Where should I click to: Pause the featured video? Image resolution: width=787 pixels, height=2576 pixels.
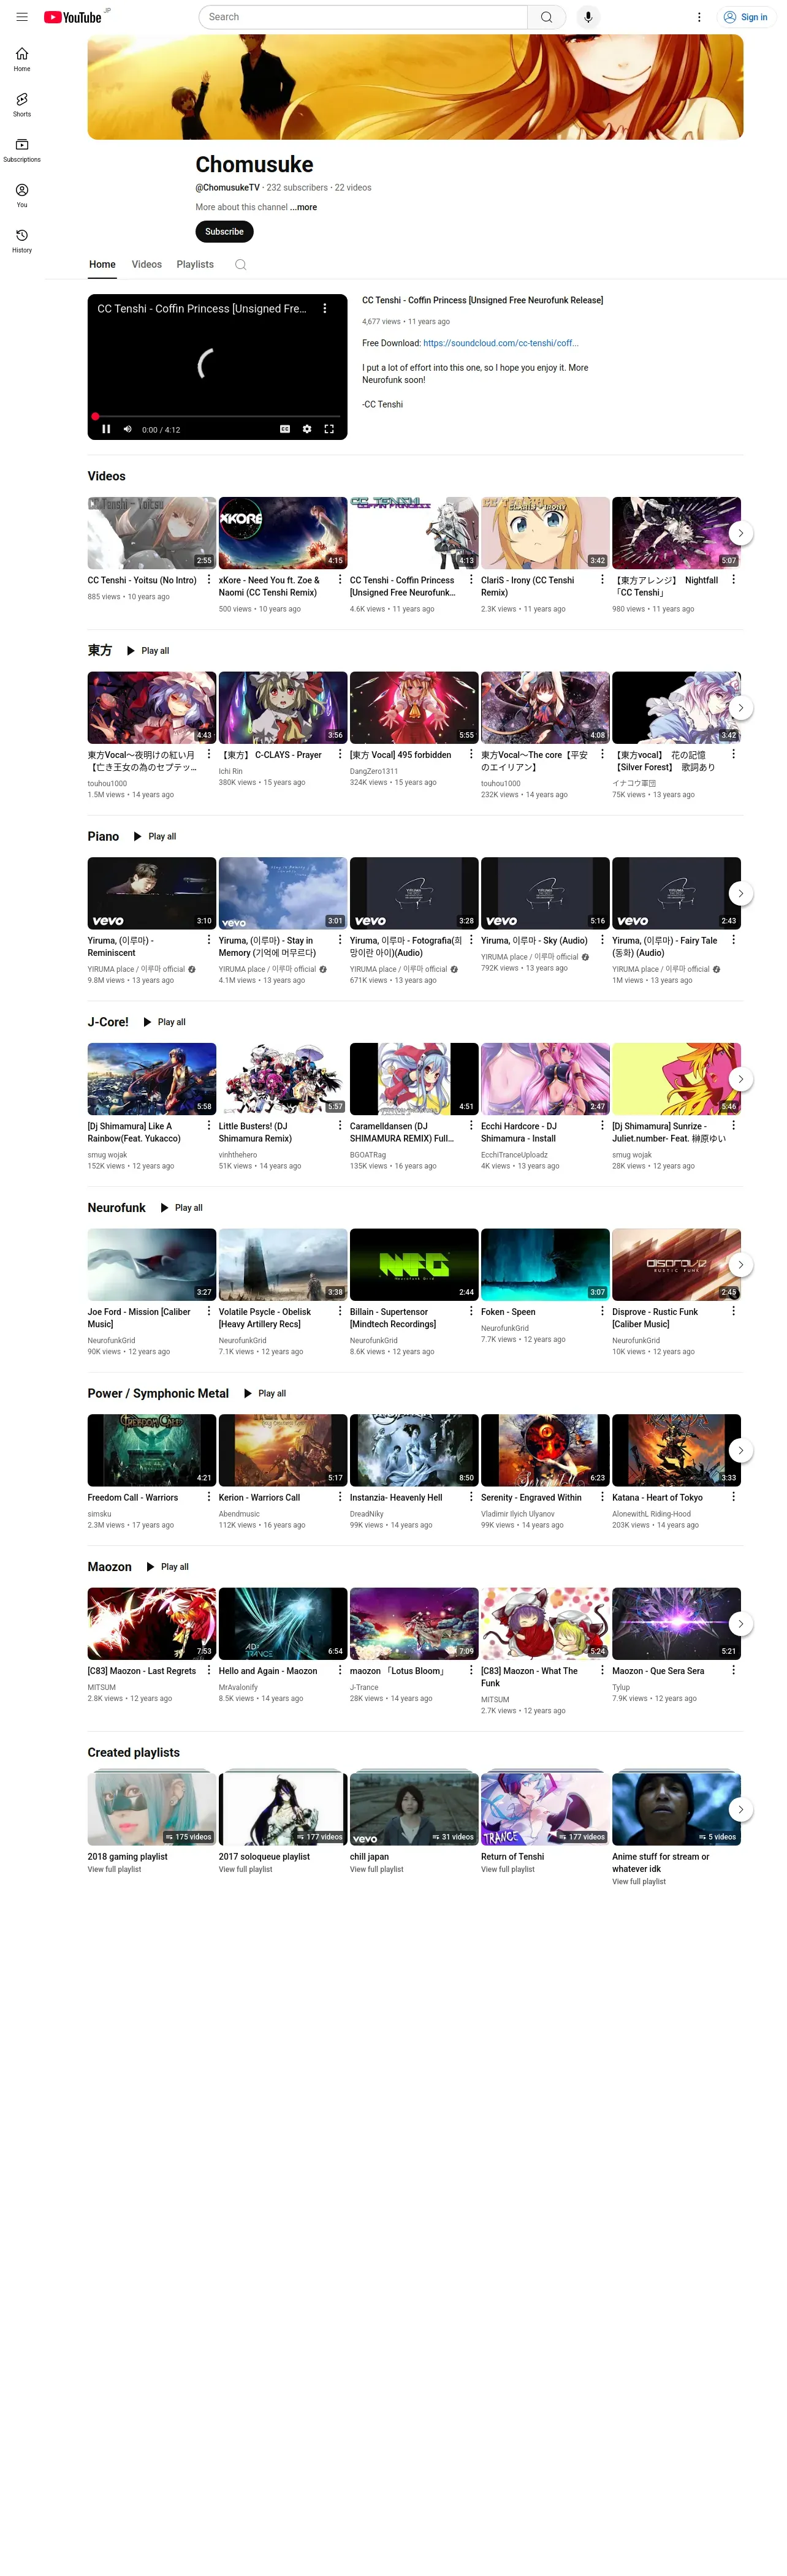coord(106,429)
